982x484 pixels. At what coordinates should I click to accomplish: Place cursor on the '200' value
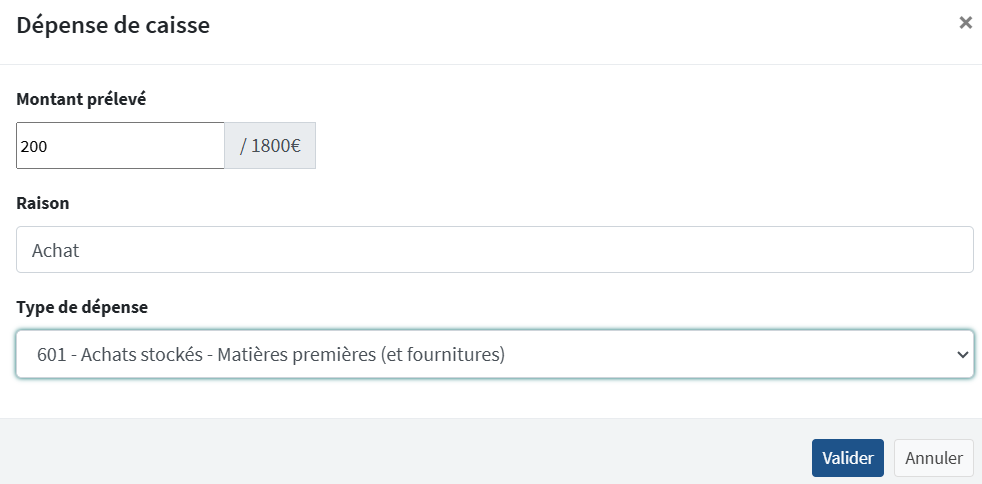(34, 146)
